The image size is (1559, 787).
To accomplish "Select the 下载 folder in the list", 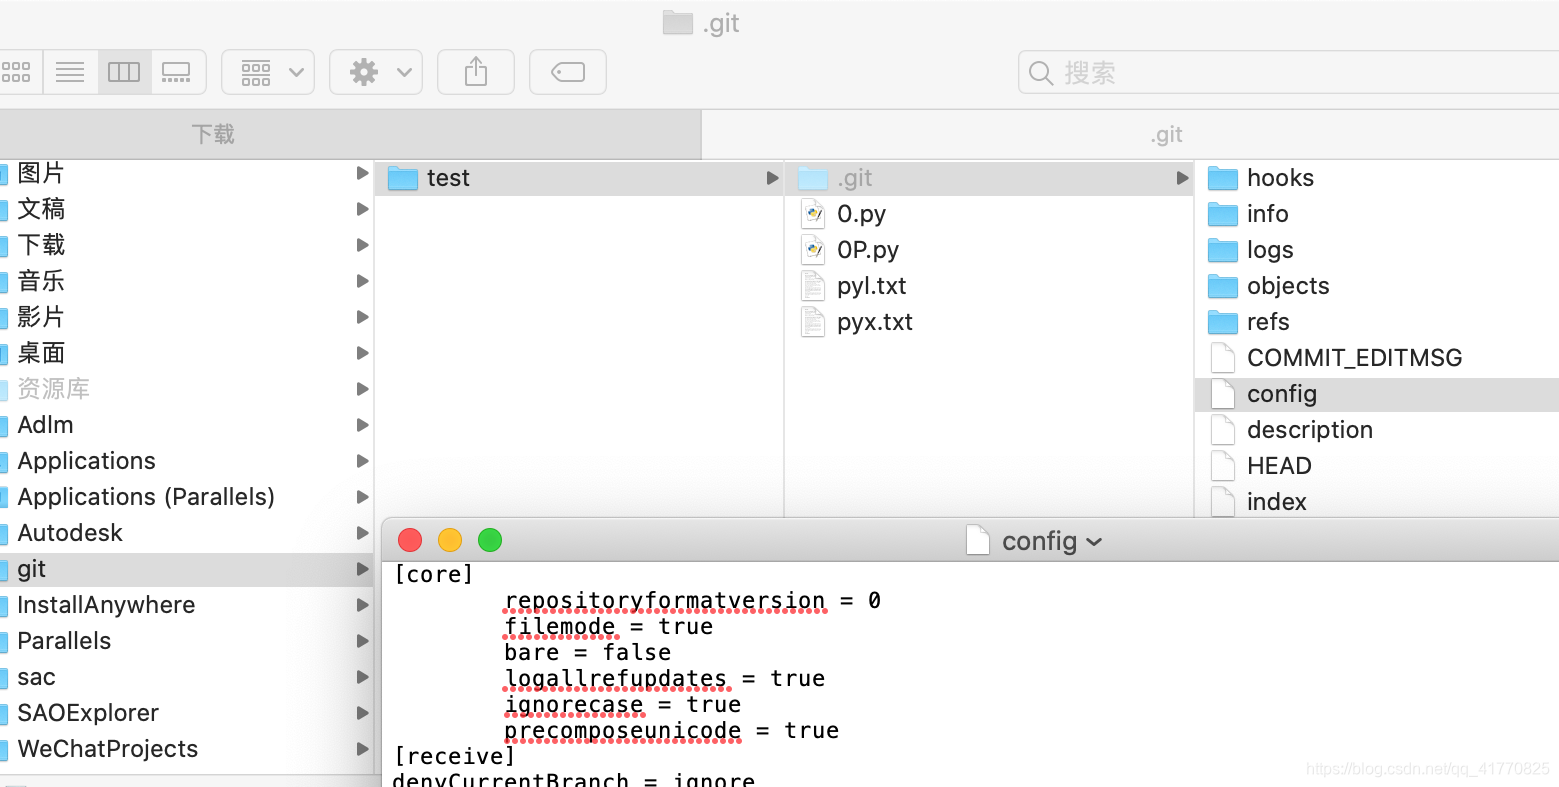I will [x=186, y=245].
